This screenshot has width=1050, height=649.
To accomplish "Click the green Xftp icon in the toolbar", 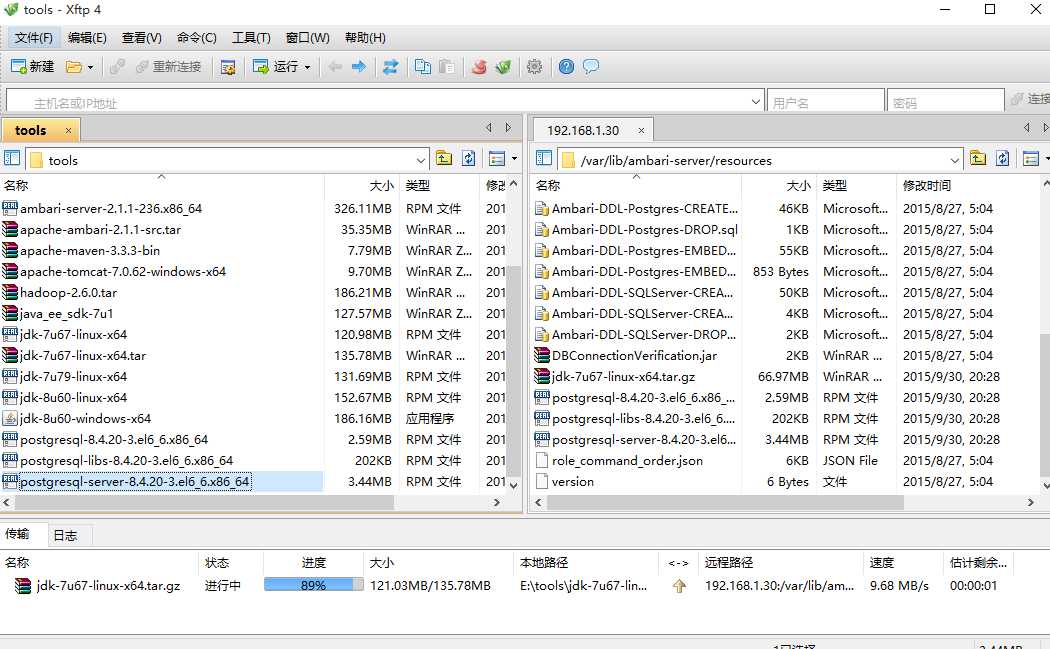I will 504,66.
